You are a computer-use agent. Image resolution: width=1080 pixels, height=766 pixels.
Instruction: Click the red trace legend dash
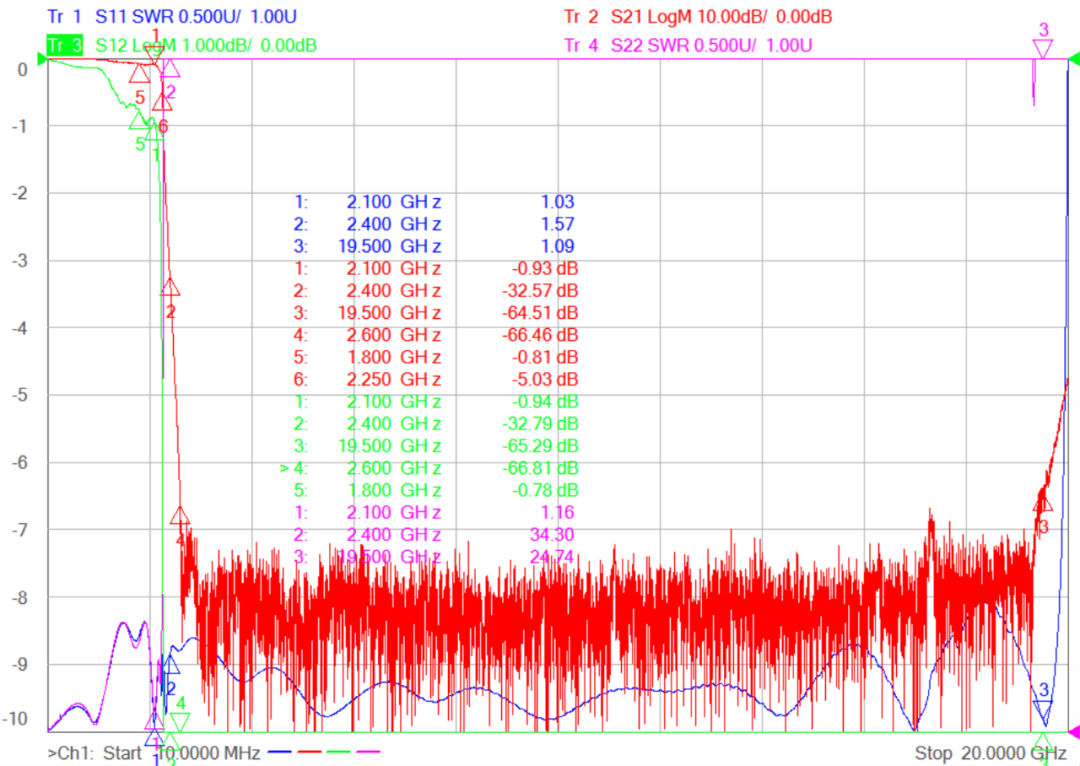tap(309, 752)
